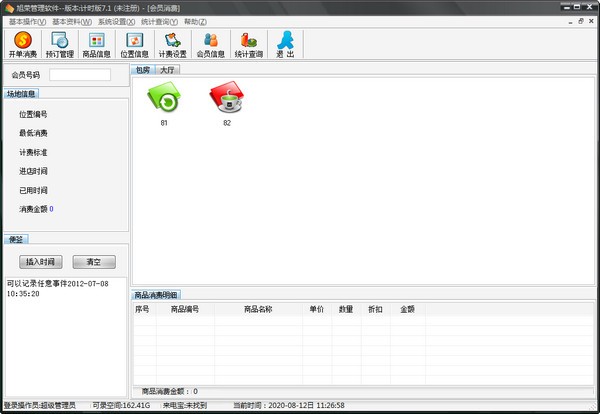
Task: Switch to the 大厅 tab
Action: click(167, 70)
